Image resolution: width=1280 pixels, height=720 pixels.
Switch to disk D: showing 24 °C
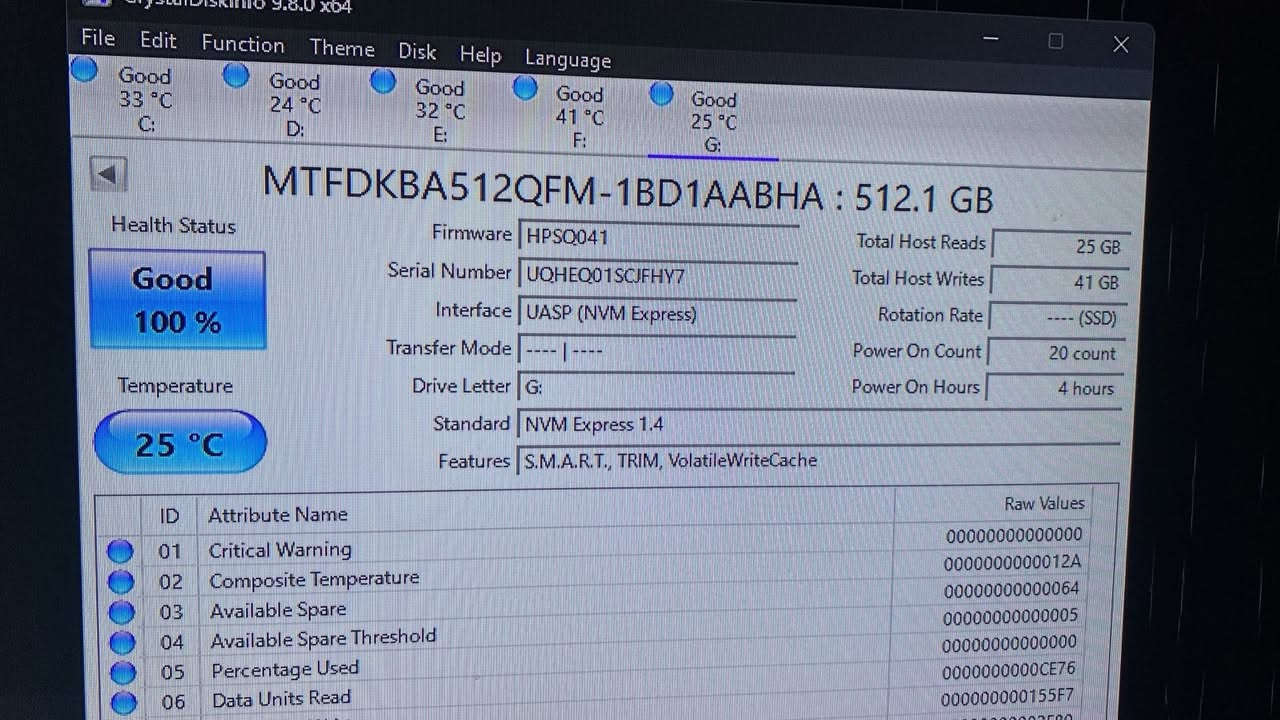coord(295,105)
